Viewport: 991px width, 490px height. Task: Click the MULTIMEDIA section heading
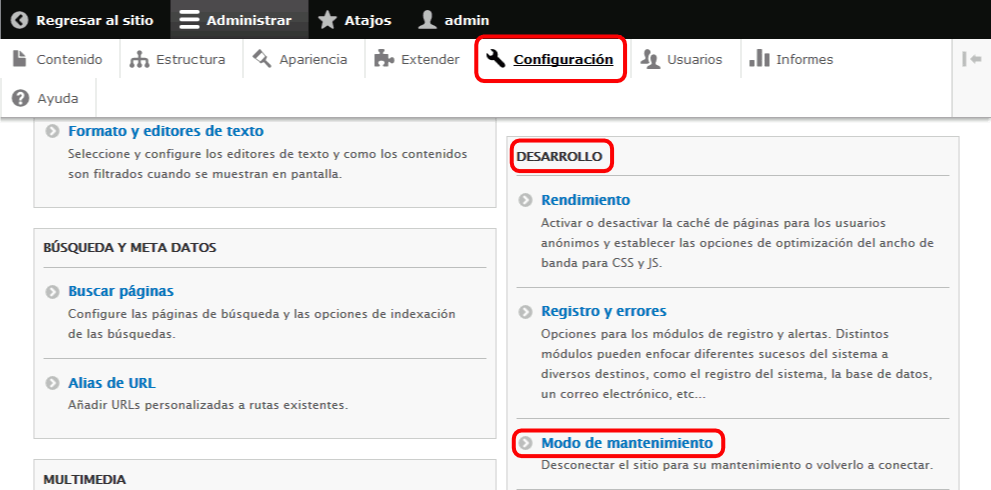click(85, 479)
